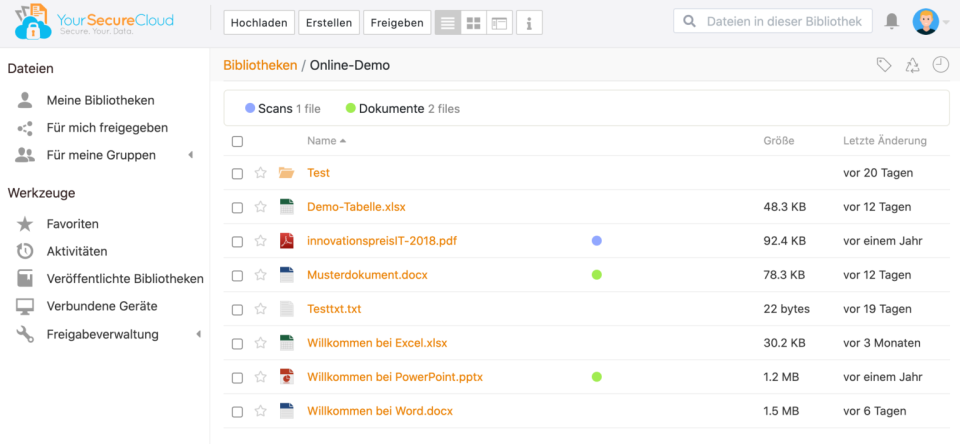Go back to Bibliotheken breadcrumb

point(260,65)
